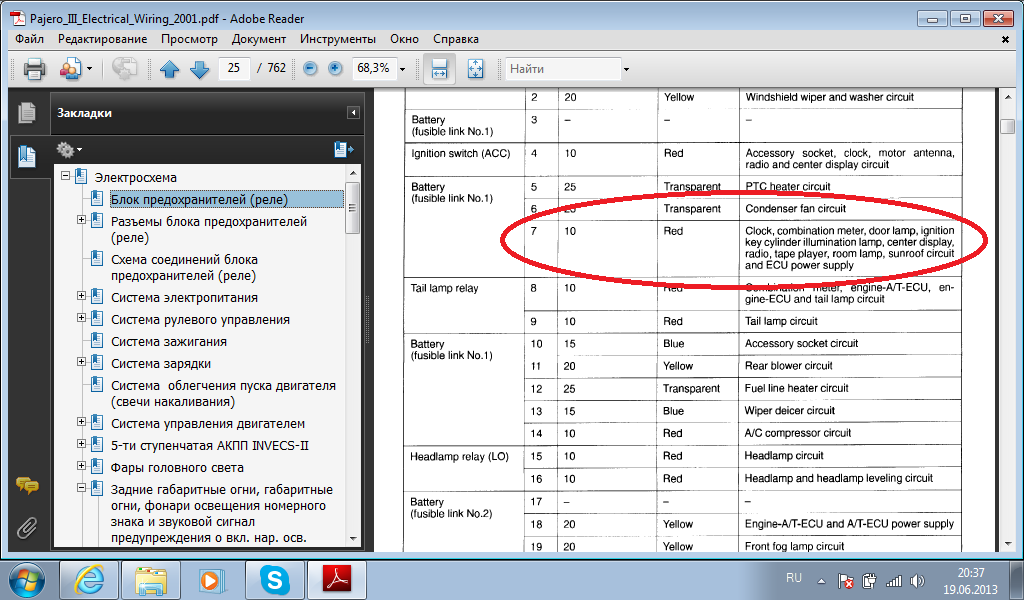The height and width of the screenshot is (600, 1024).
Task: Open the Инструменты menu
Action: pyautogui.click(x=337, y=39)
